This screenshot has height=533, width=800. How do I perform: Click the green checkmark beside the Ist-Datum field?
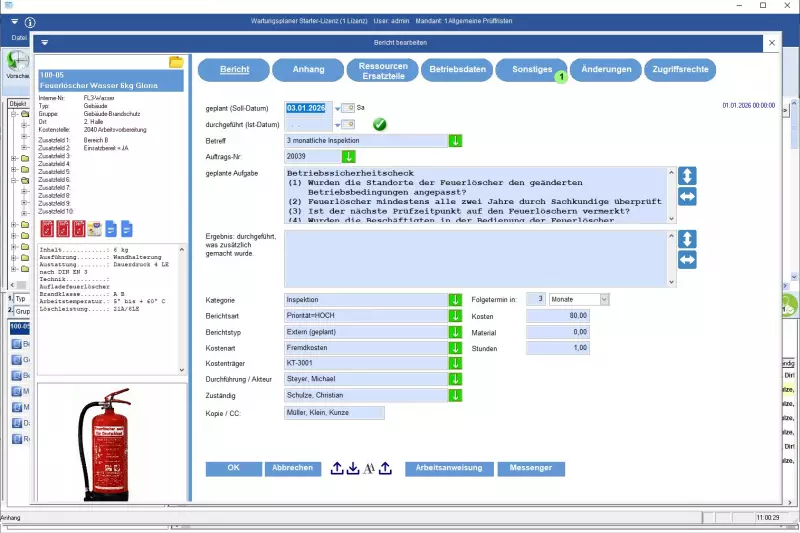pyautogui.click(x=380, y=124)
